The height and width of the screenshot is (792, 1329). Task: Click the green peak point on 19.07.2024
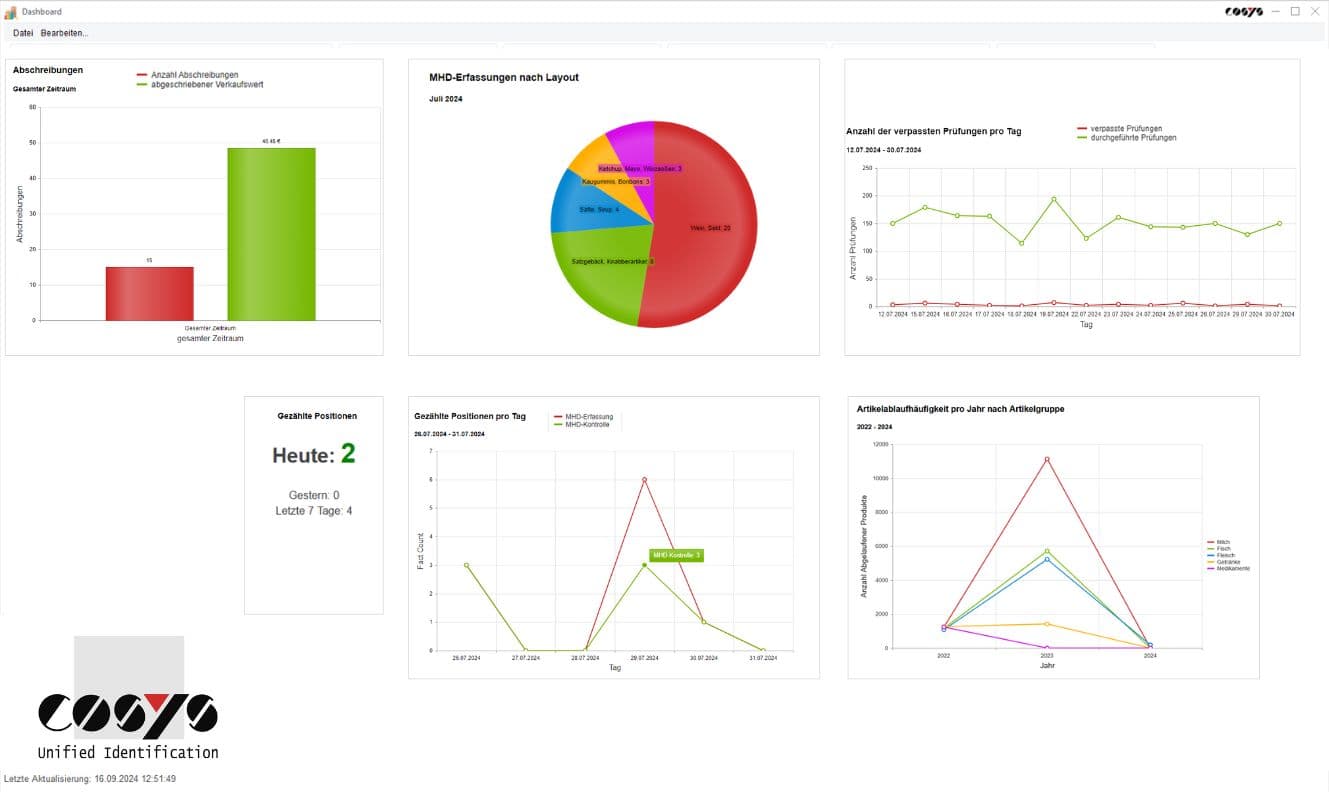pyautogui.click(x=1053, y=198)
